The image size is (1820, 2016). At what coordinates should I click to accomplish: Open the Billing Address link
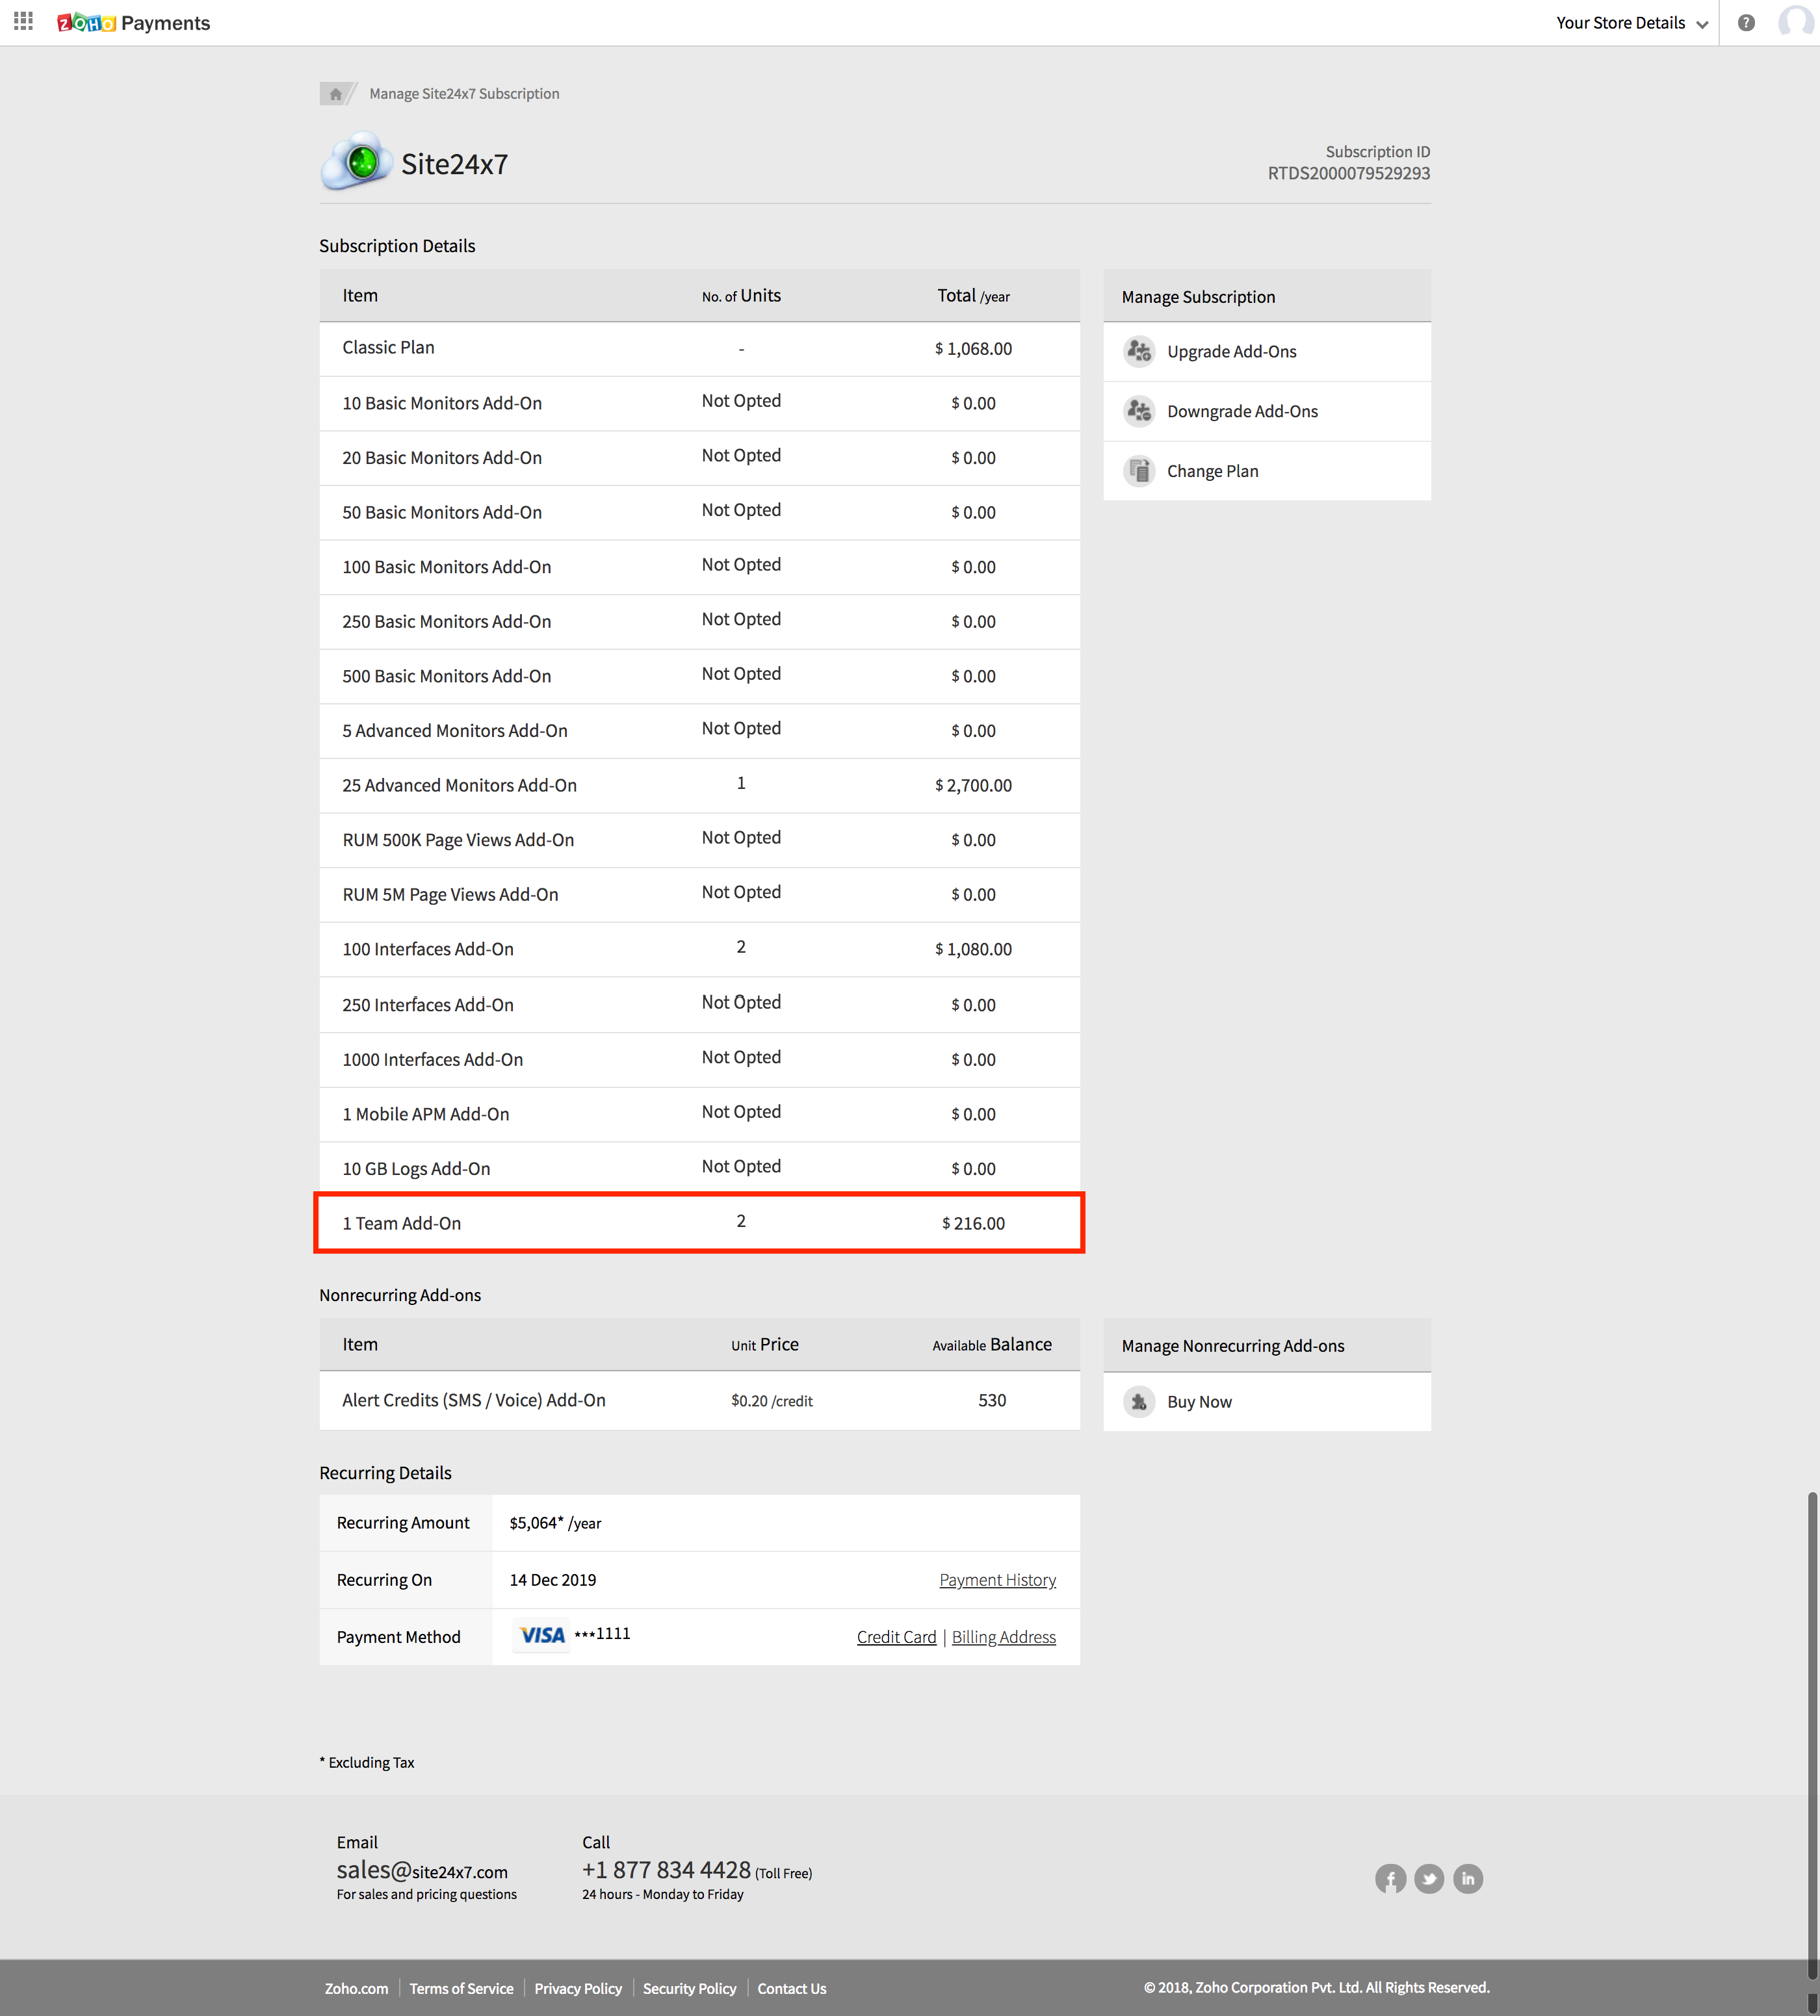tap(1003, 1637)
